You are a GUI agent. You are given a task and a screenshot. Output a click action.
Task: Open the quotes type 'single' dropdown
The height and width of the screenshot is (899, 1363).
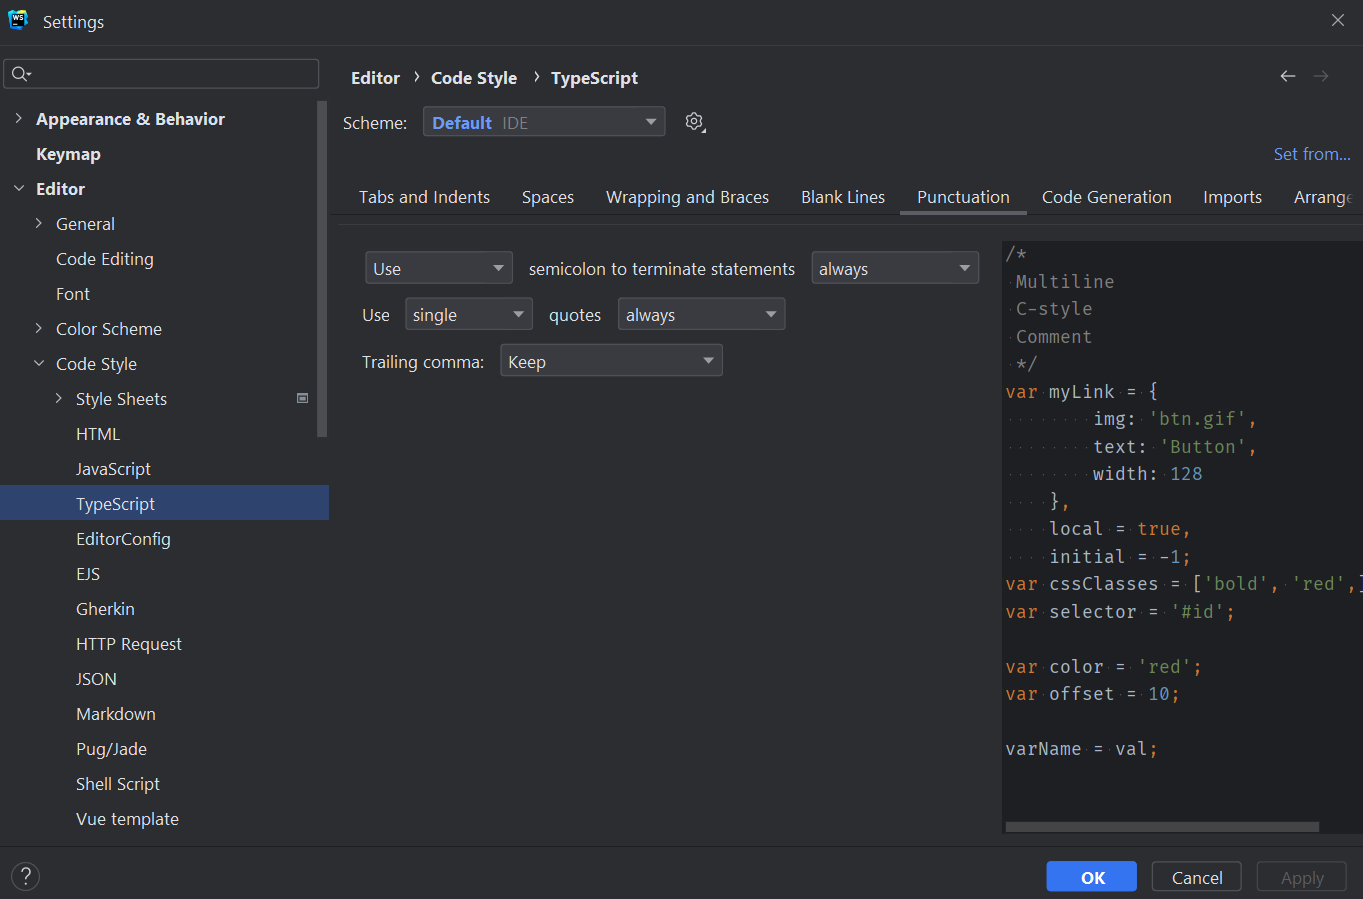coord(468,315)
